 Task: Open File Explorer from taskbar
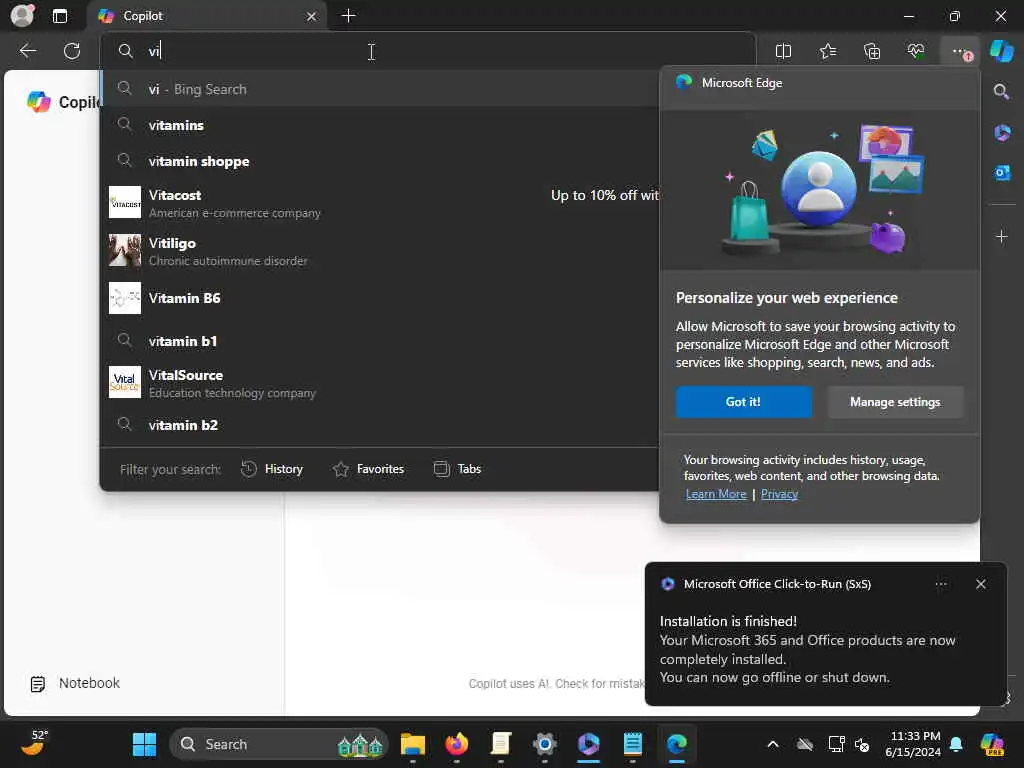click(x=413, y=744)
